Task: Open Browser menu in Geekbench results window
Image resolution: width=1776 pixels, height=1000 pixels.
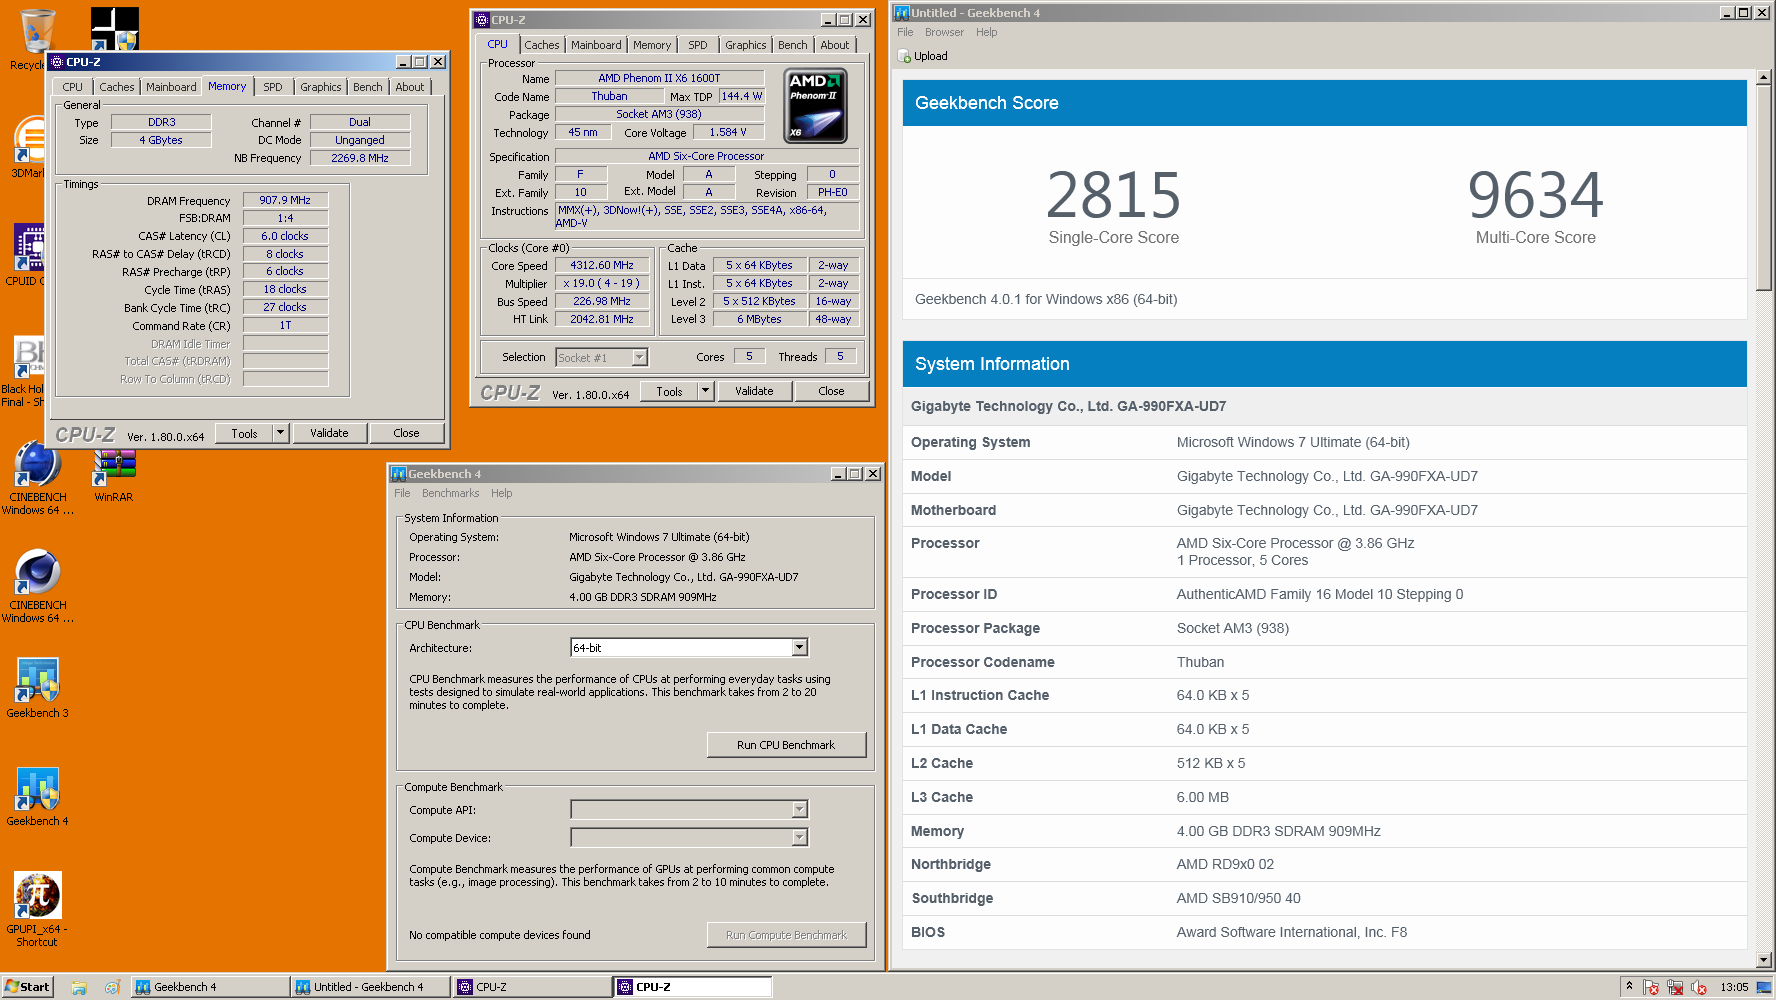Action: click(944, 33)
